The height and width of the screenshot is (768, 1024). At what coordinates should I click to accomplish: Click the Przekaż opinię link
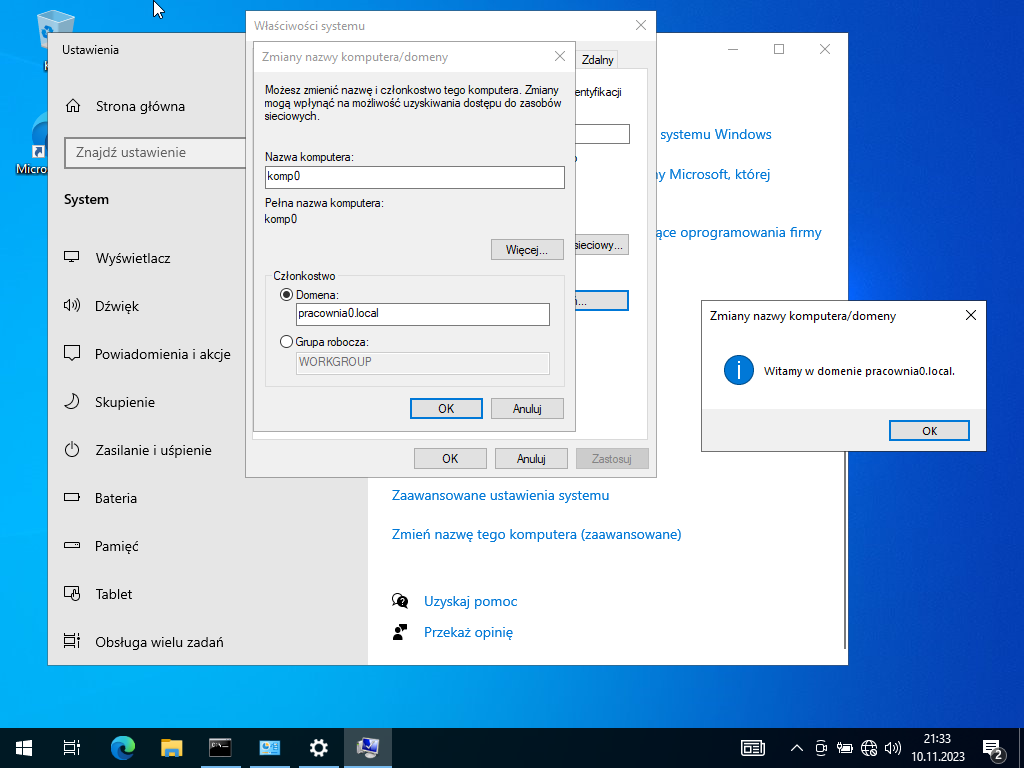[x=468, y=632]
